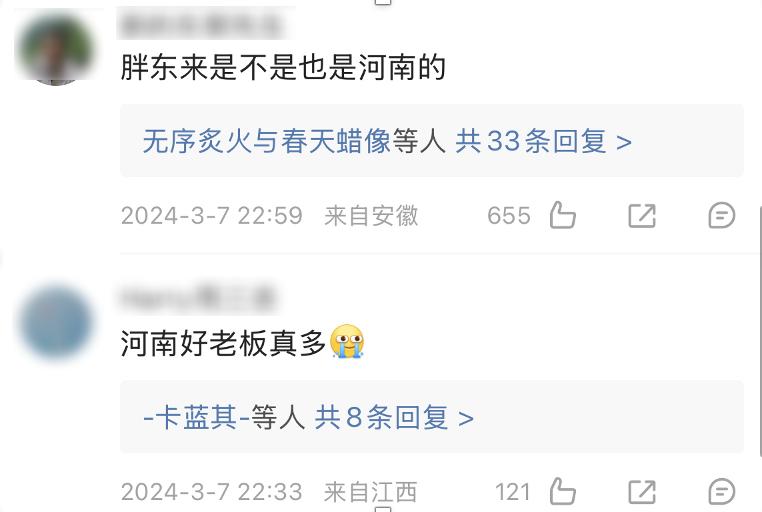Like the 河南好老板真多 comment
This screenshot has height=512, width=762.
(563, 491)
